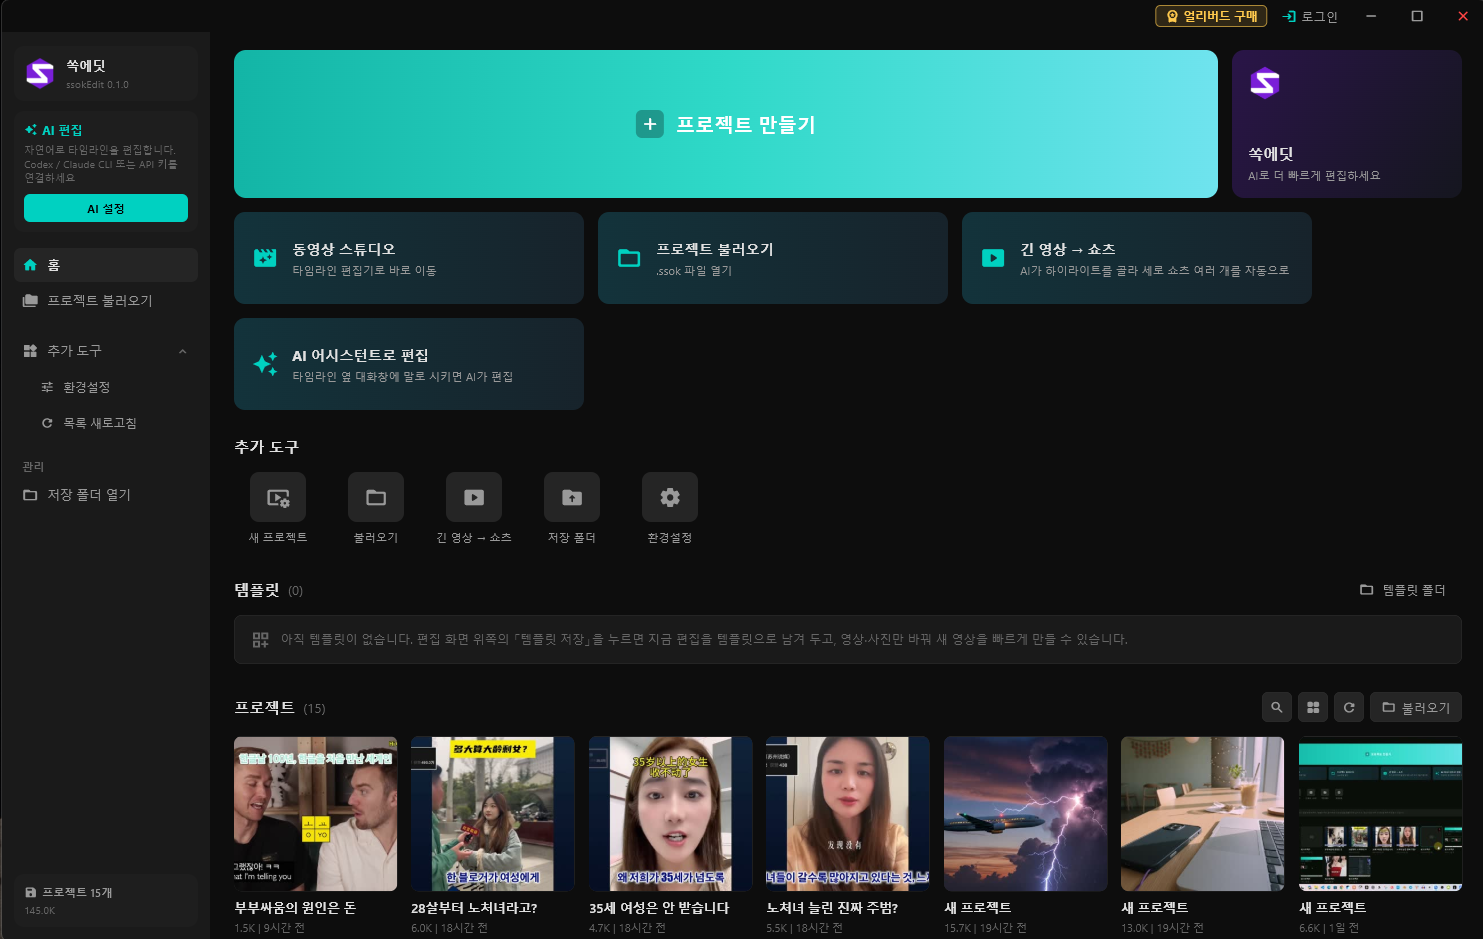This screenshot has height=939, width=1483.
Task: Open the desk and phone 새 프로젝트 thumbnail
Action: click(x=1203, y=814)
